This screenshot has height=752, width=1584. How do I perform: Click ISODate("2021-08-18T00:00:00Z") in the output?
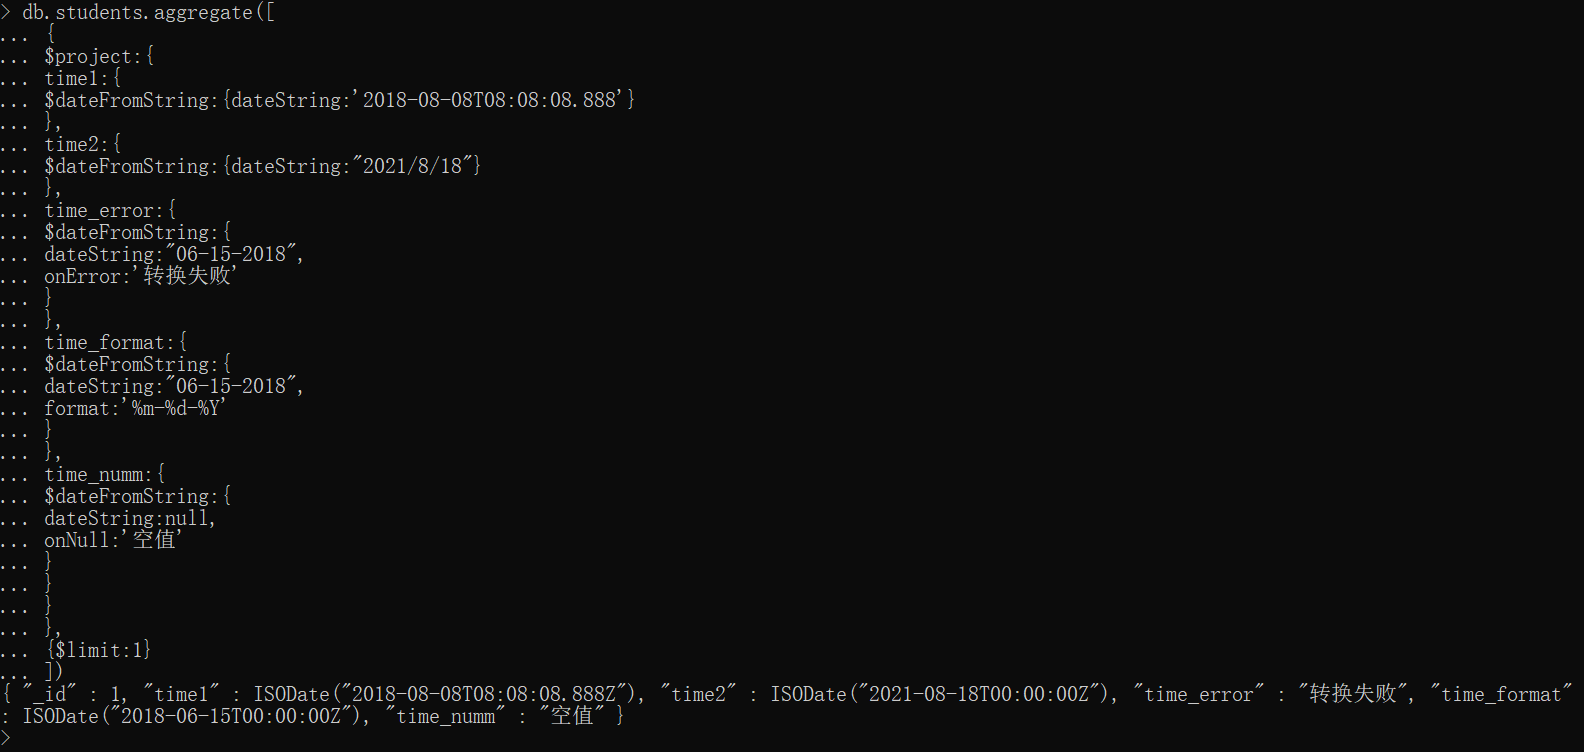click(x=944, y=695)
